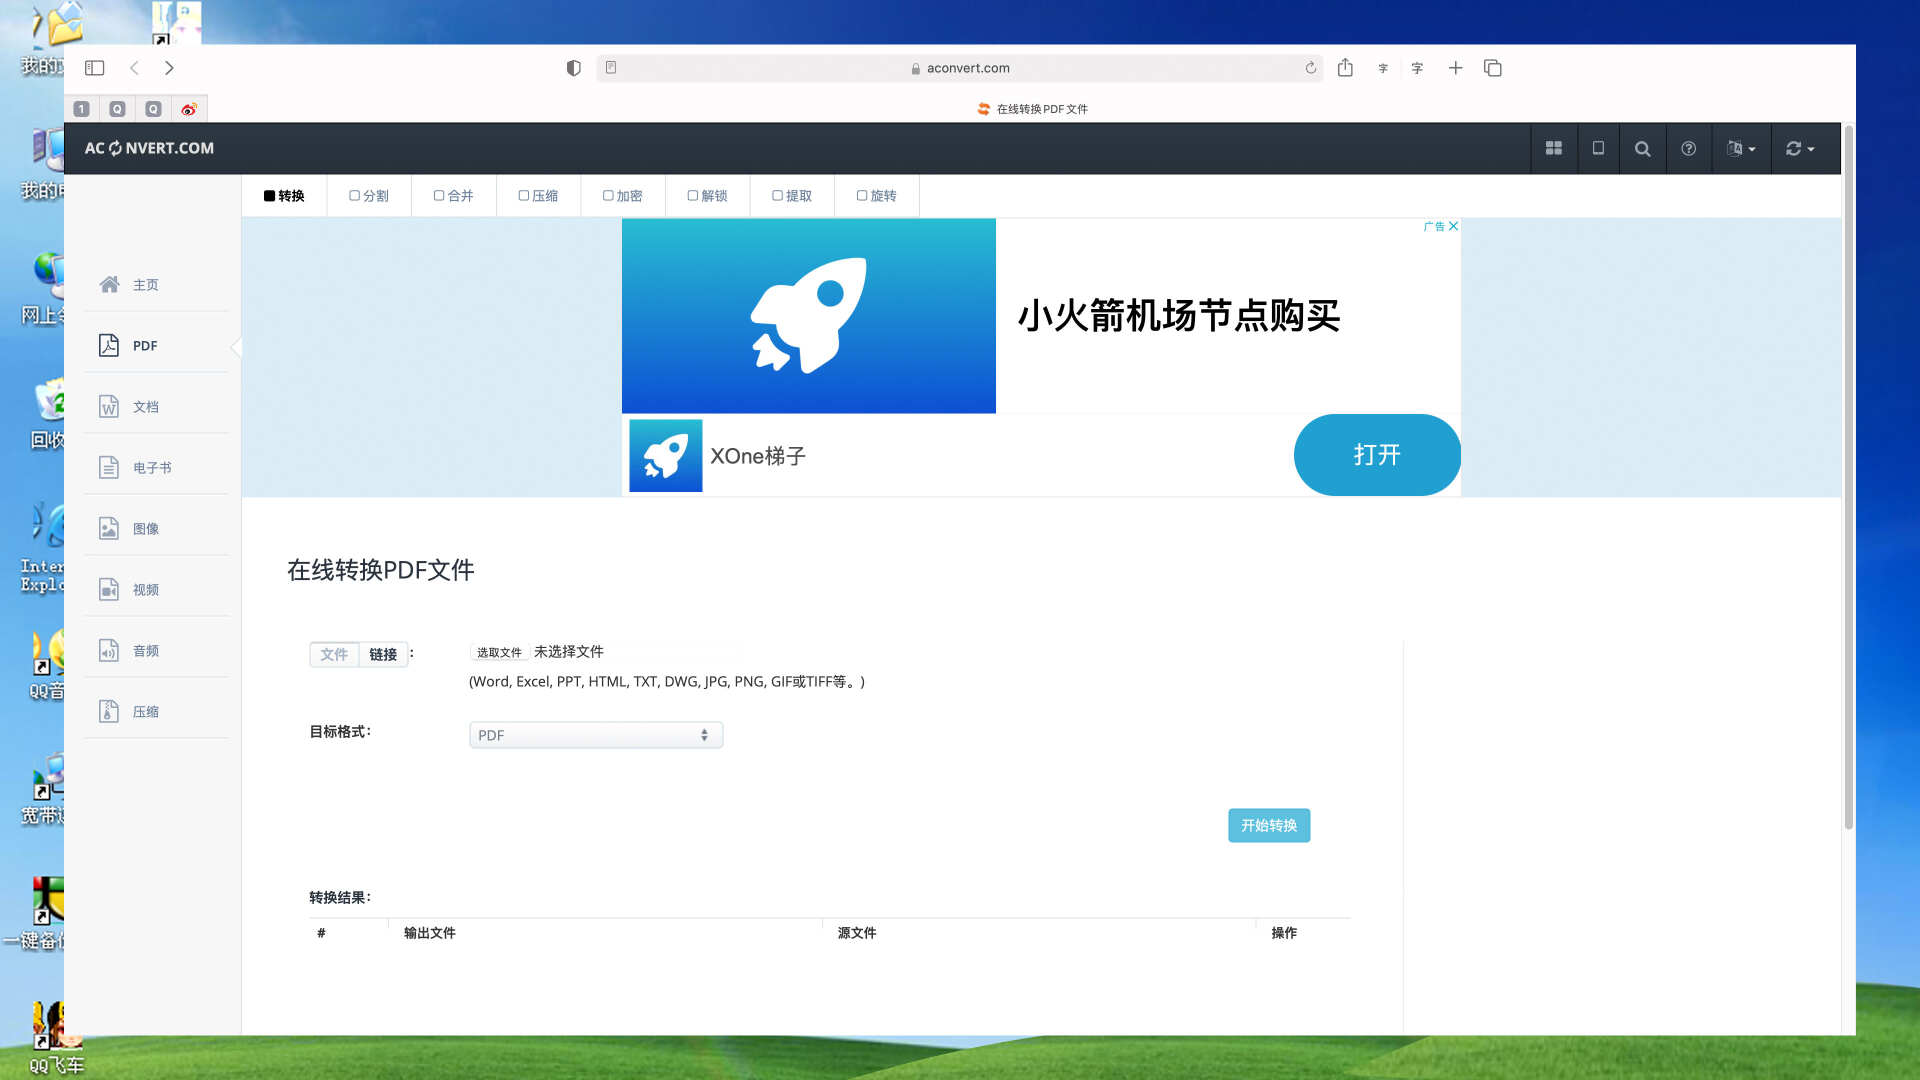Viewport: 1920px width, 1080px height.
Task: Click the 源文件 column header
Action: 857,933
